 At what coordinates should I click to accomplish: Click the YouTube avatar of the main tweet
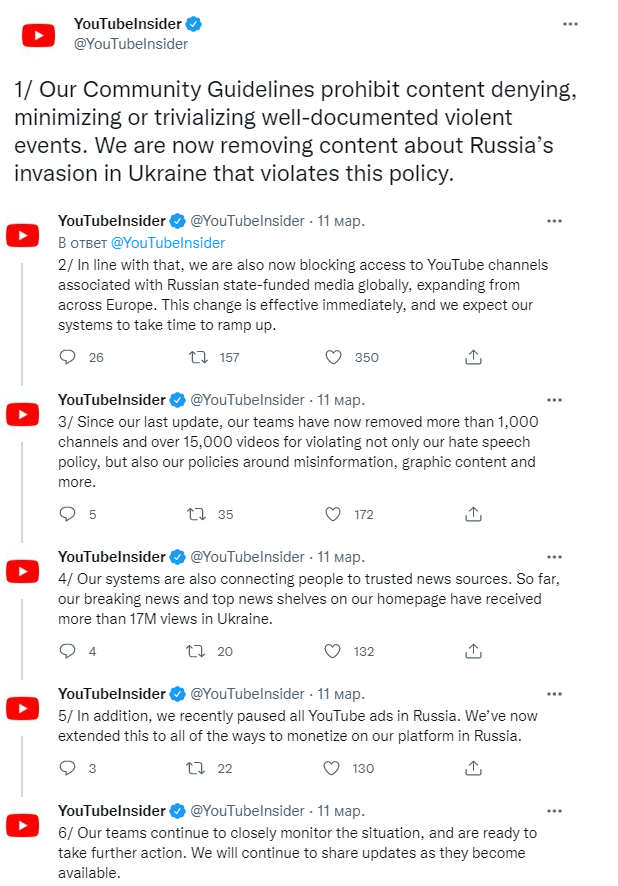click(39, 36)
